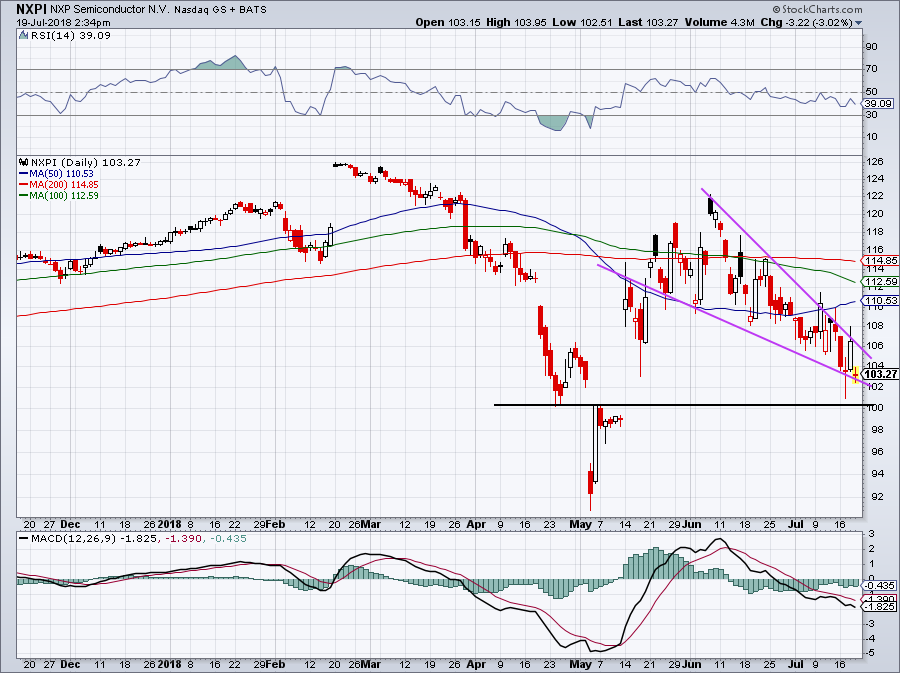Select the Open 103.15 value

click(x=448, y=22)
